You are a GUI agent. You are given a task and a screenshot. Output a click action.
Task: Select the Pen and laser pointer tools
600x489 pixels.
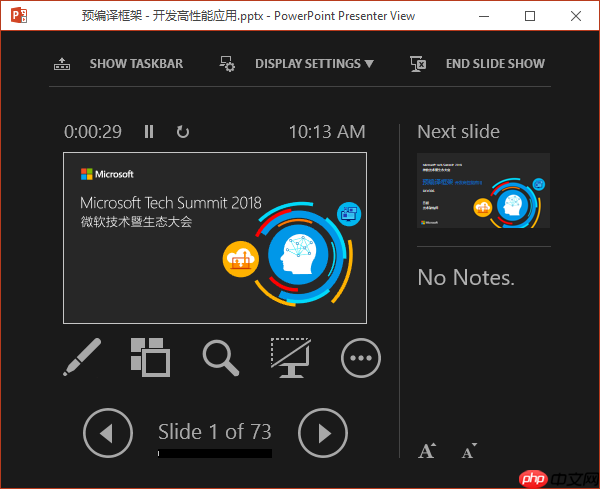[x=82, y=357]
